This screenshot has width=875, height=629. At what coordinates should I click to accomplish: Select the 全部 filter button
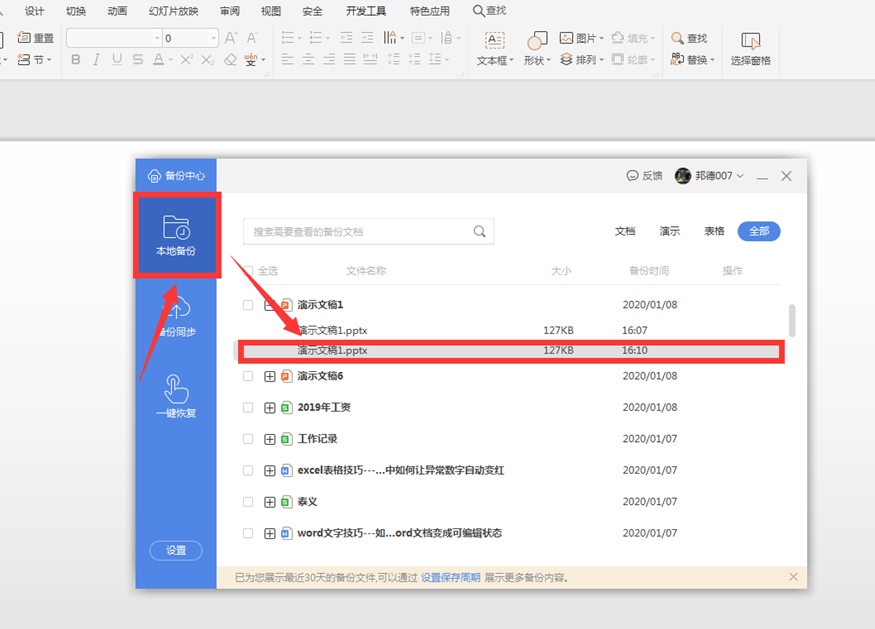(759, 231)
